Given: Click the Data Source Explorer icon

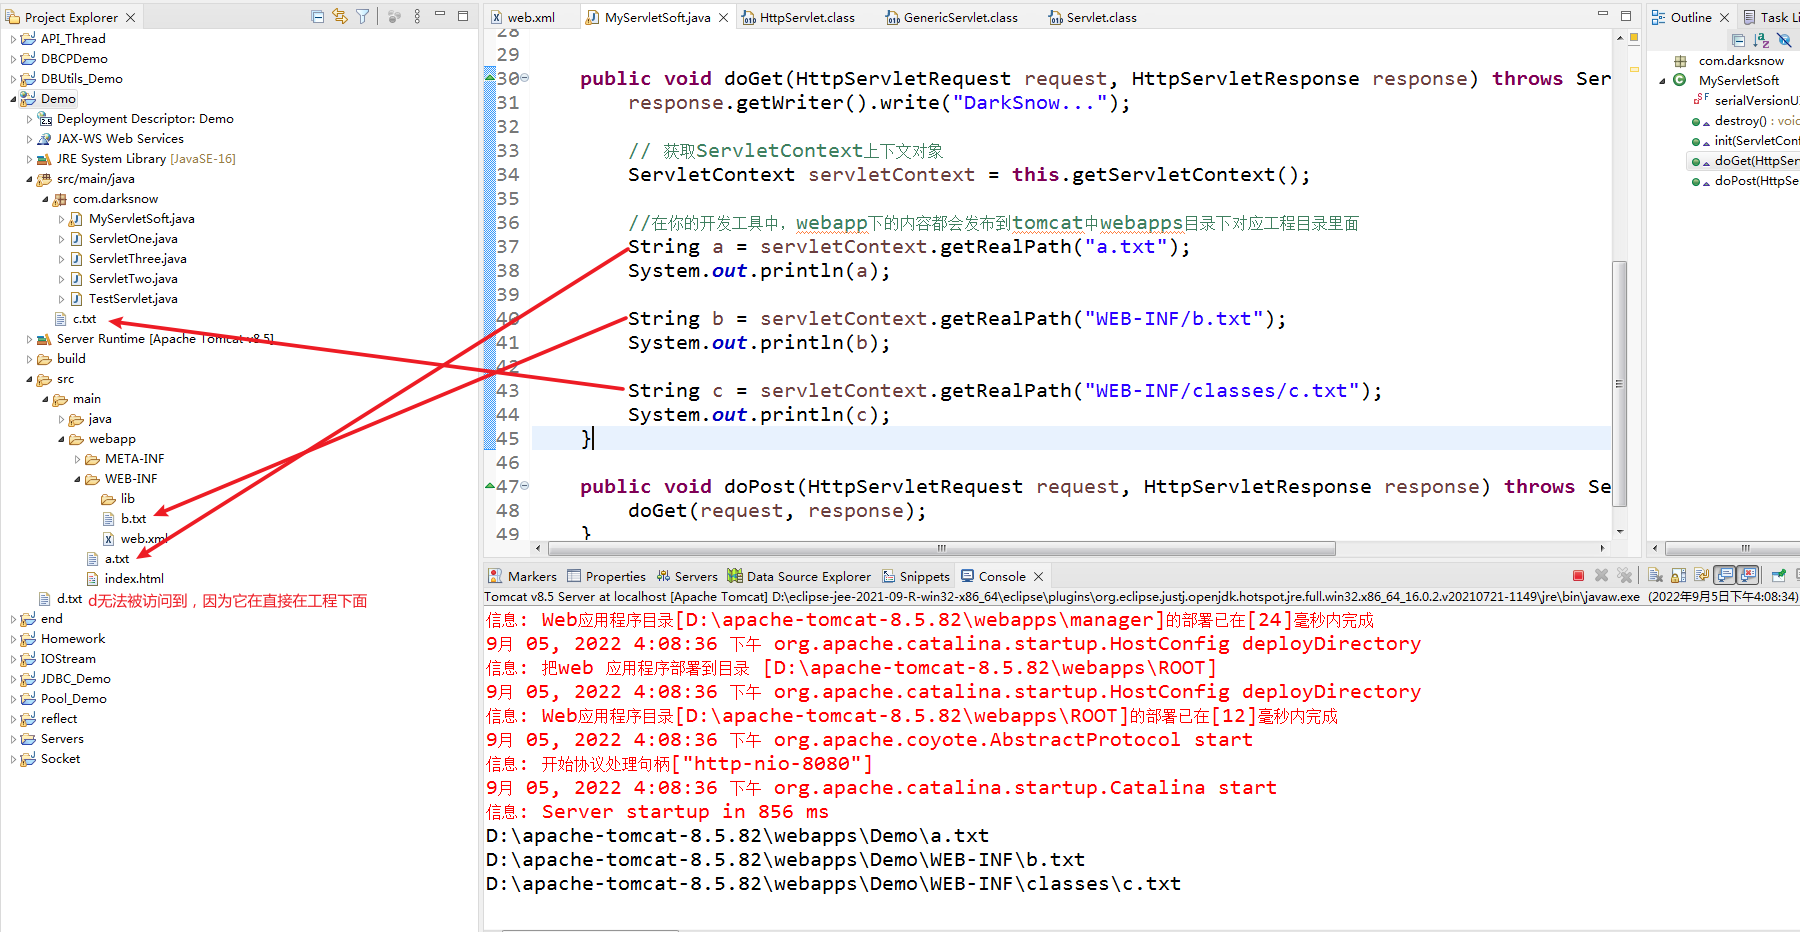Looking at the screenshot, I should pyautogui.click(x=735, y=576).
